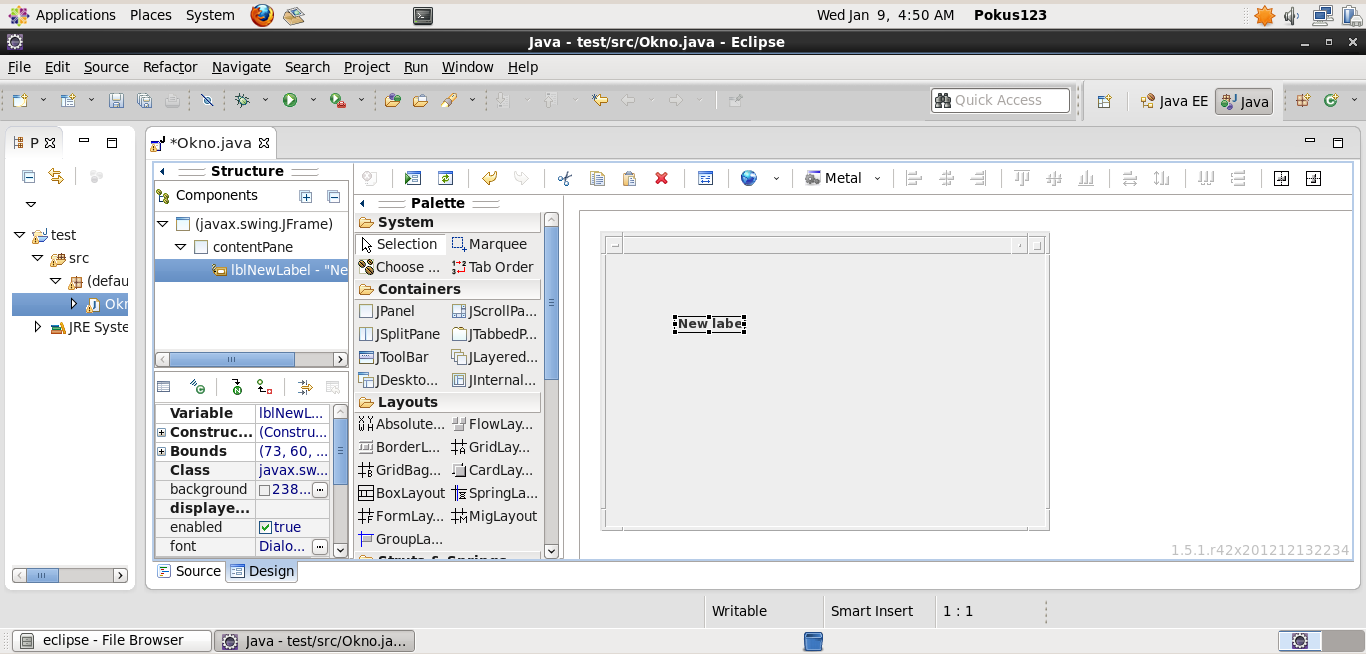Open the Navigate menu
The height and width of the screenshot is (654, 1366).
click(x=241, y=67)
